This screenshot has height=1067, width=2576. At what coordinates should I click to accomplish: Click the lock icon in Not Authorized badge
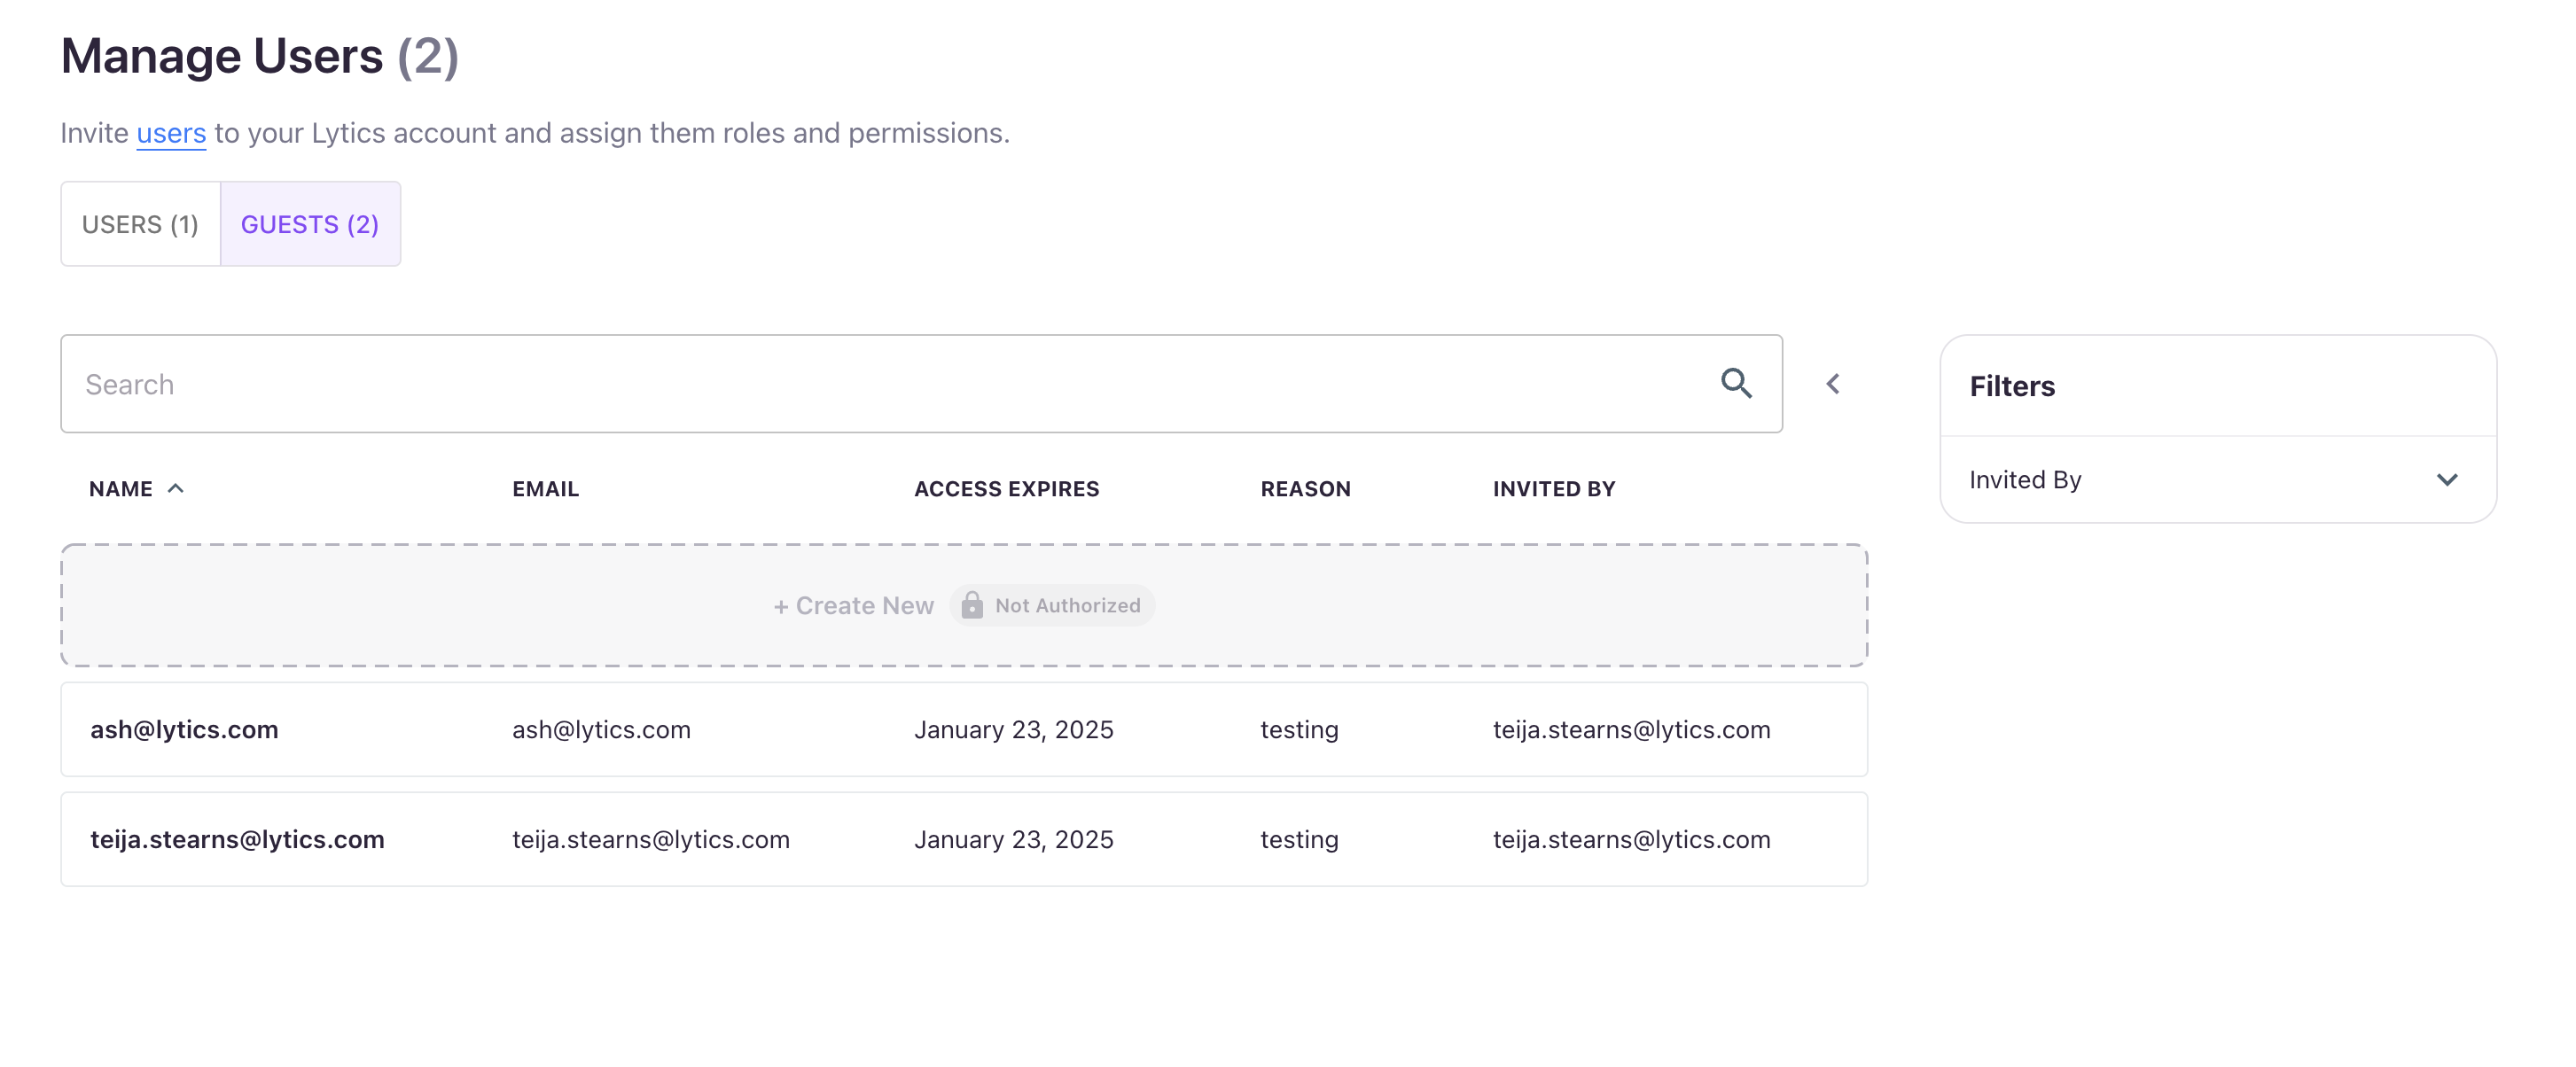click(x=972, y=605)
